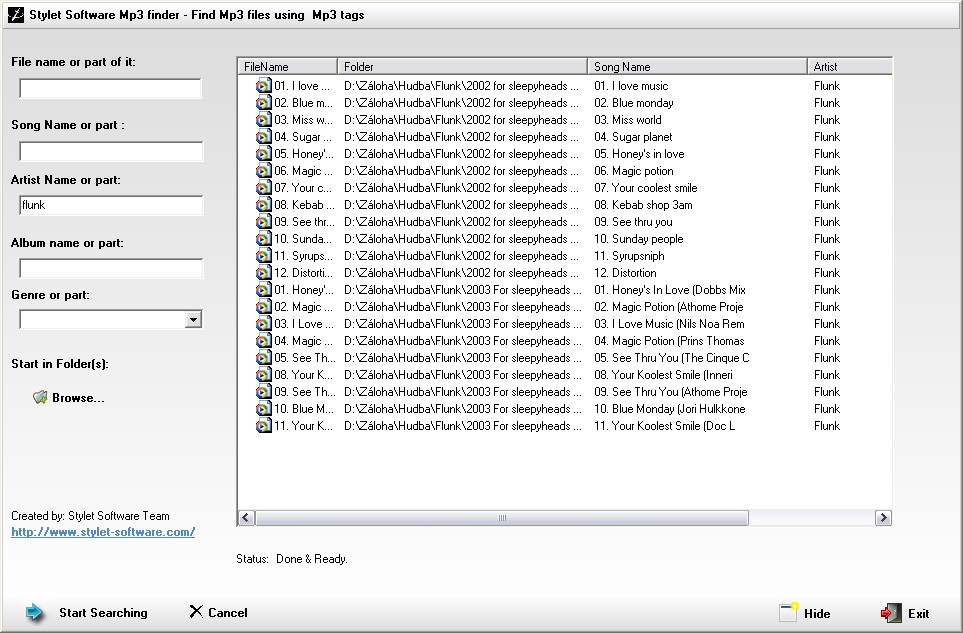The height and width of the screenshot is (633, 963).
Task: Click the mp3 icon for "09. See thru you" row
Action: pos(263,222)
